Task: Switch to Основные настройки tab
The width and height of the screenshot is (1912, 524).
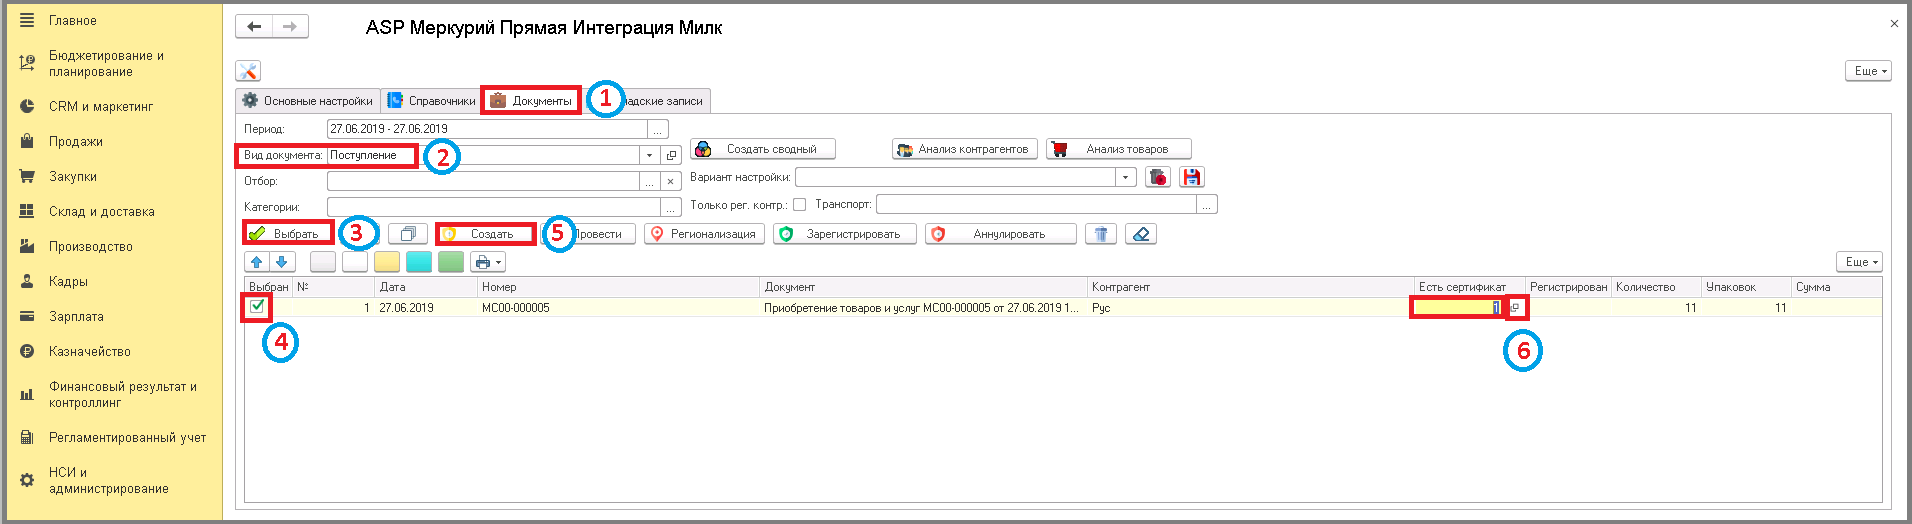Action: tap(308, 101)
